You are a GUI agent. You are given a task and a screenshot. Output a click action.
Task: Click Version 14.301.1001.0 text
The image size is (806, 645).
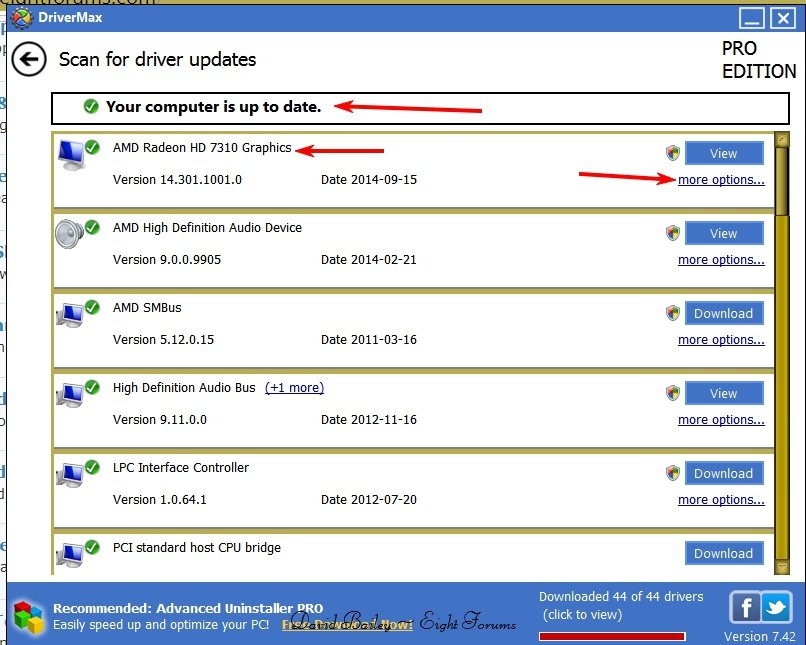click(177, 180)
